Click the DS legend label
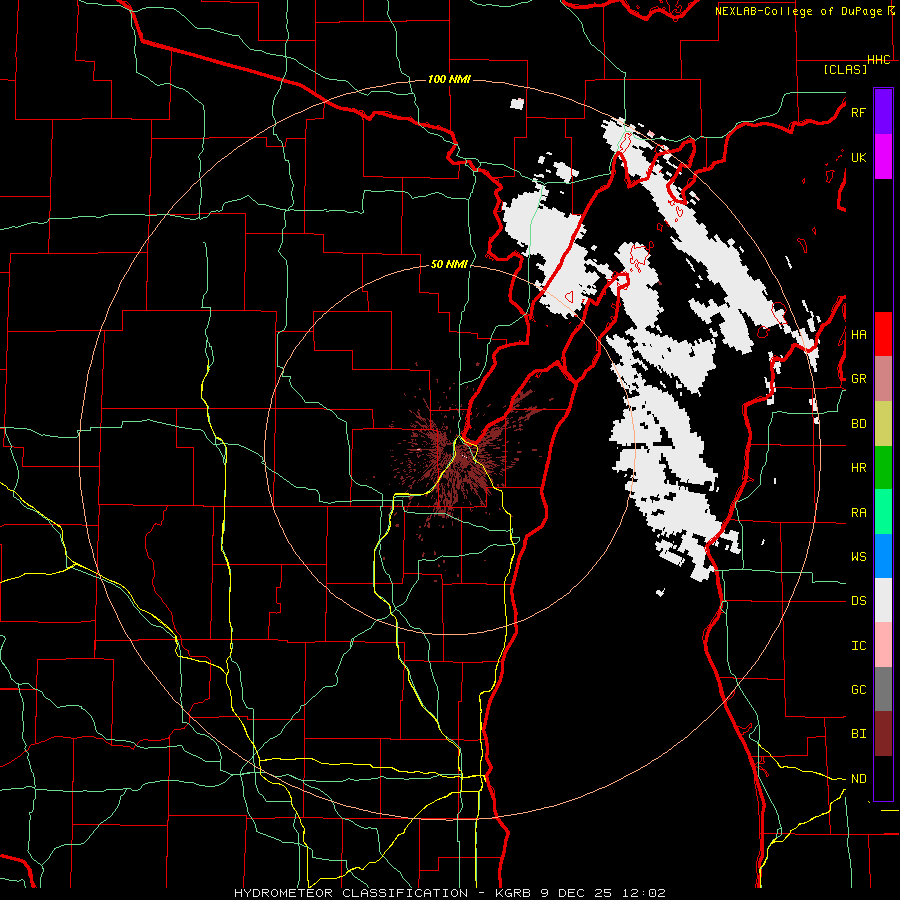This screenshot has height=900, width=900. tap(858, 601)
